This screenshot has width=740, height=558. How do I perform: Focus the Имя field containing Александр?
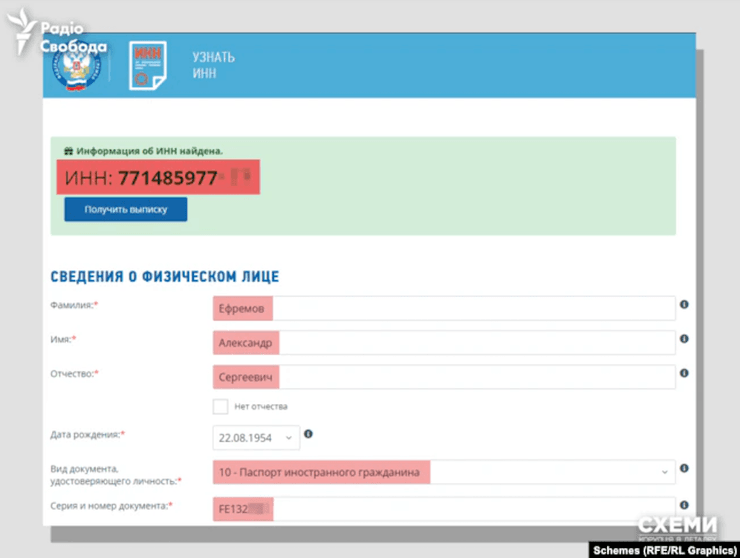443,343
